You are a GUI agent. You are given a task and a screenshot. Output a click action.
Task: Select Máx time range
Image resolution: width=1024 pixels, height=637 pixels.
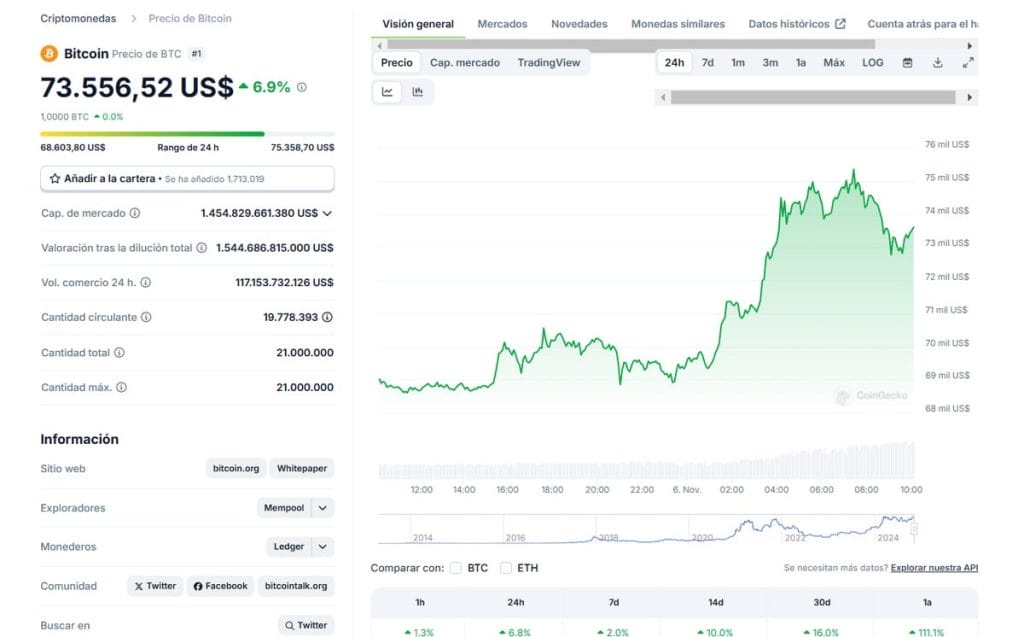(834, 63)
